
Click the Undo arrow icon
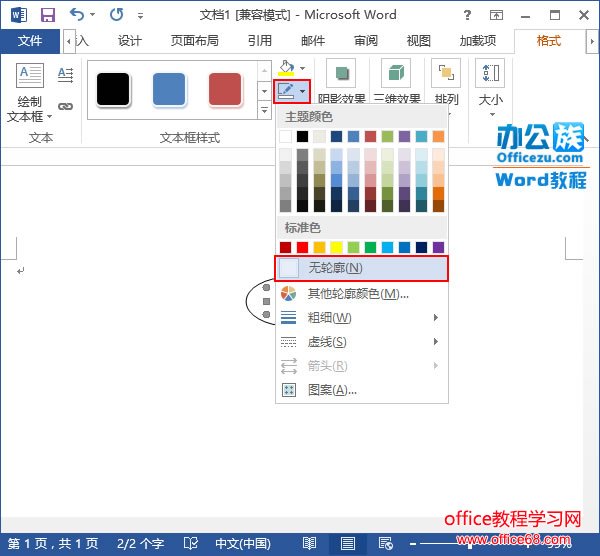click(x=78, y=15)
